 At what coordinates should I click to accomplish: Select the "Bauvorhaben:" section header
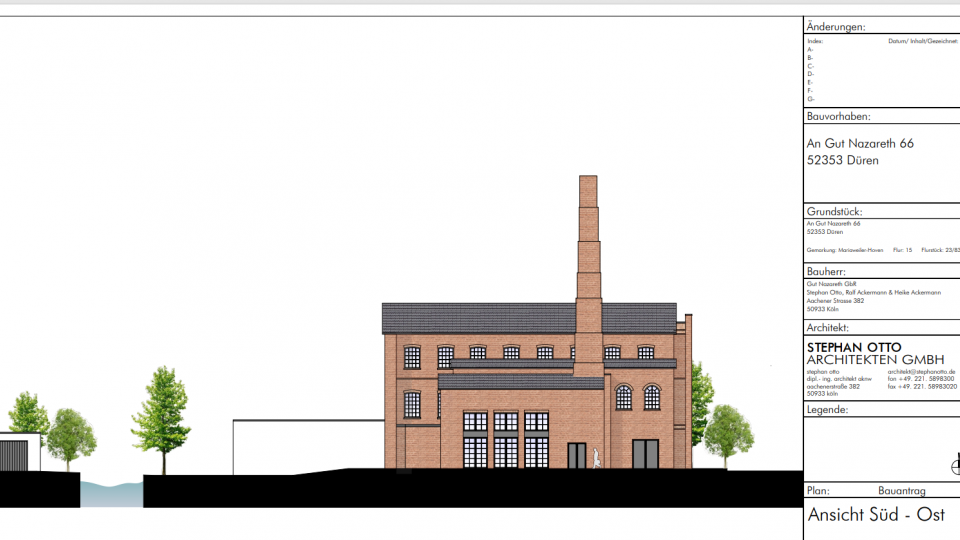[x=838, y=116]
